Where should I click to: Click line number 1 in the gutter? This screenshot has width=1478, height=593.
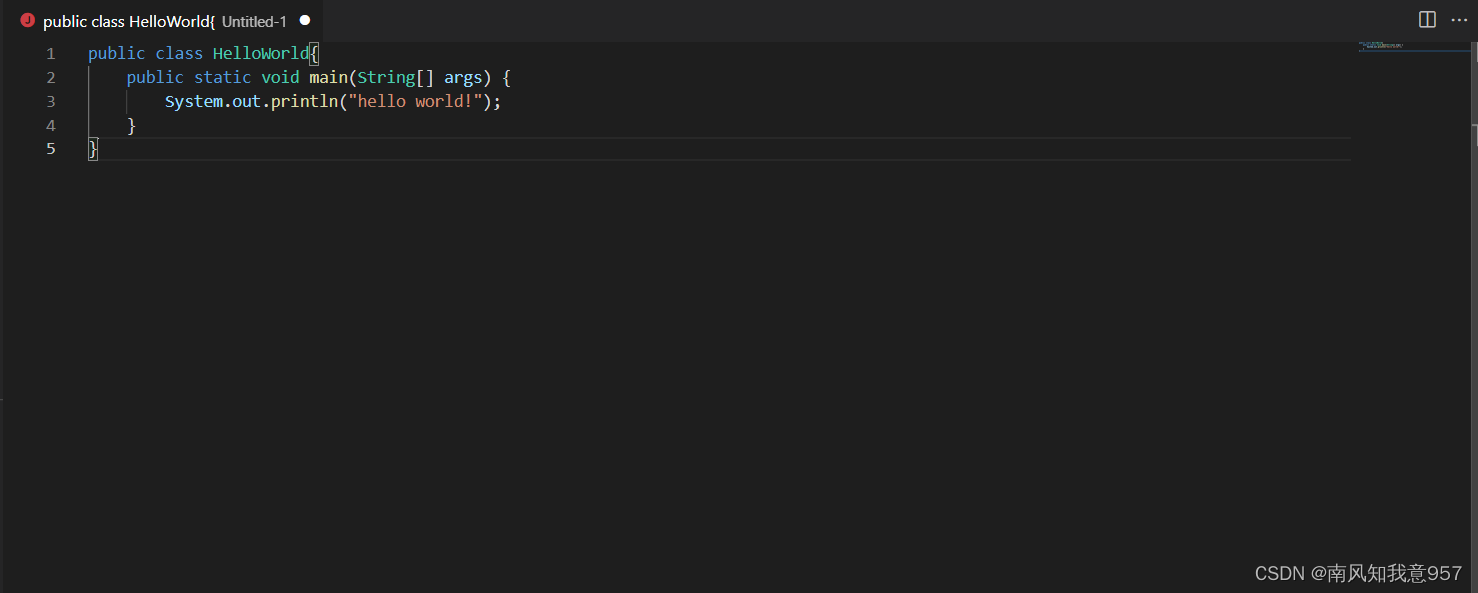(50, 53)
